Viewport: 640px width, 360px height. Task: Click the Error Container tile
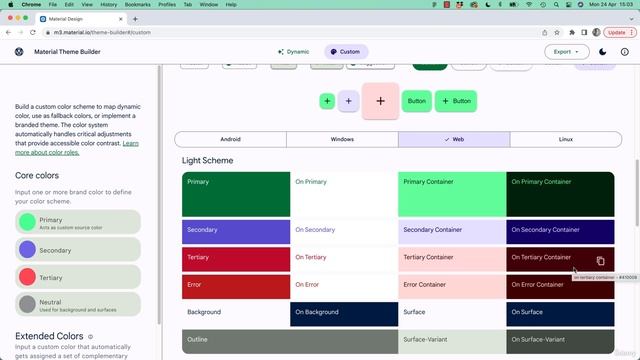click(x=452, y=287)
